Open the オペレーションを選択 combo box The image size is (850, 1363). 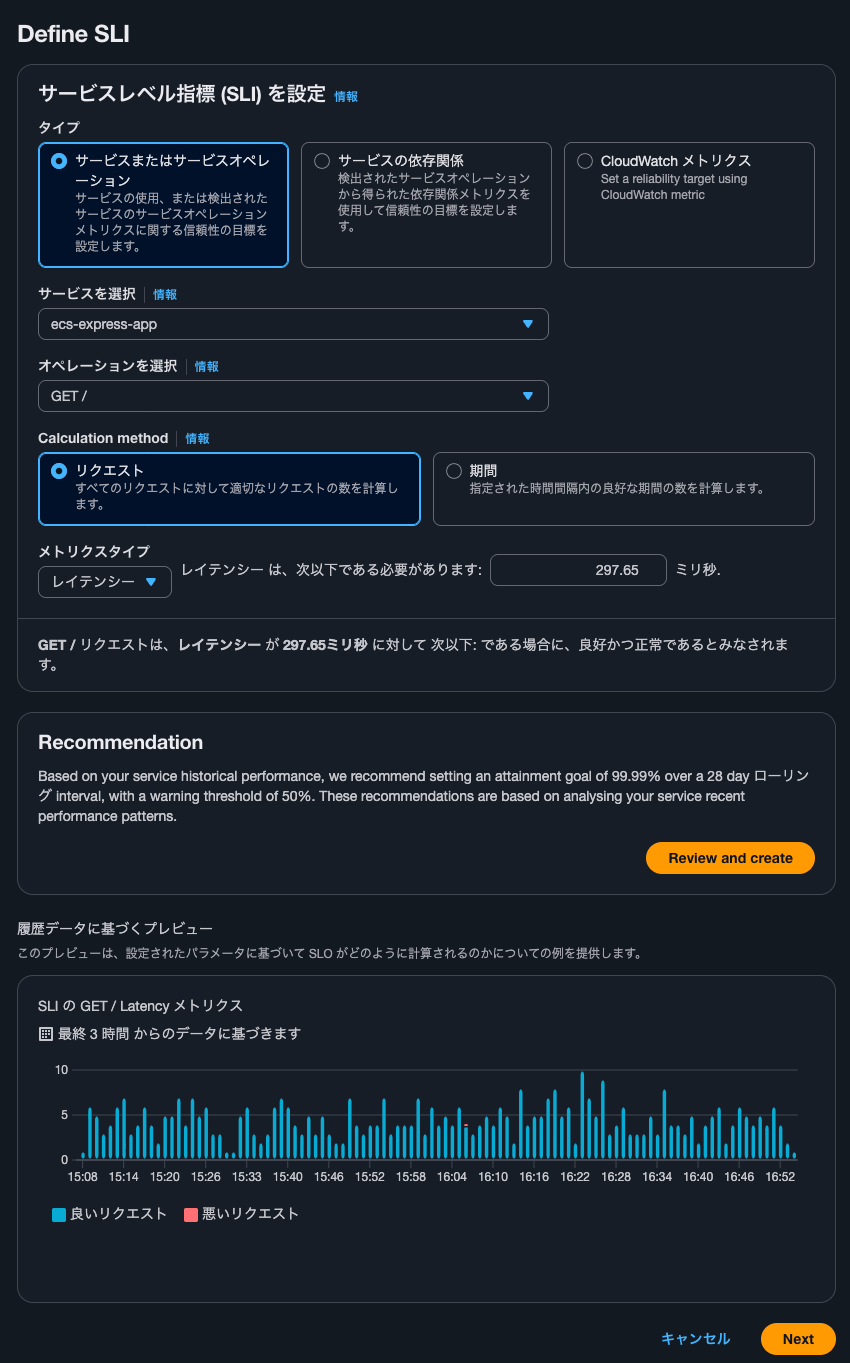coord(293,396)
